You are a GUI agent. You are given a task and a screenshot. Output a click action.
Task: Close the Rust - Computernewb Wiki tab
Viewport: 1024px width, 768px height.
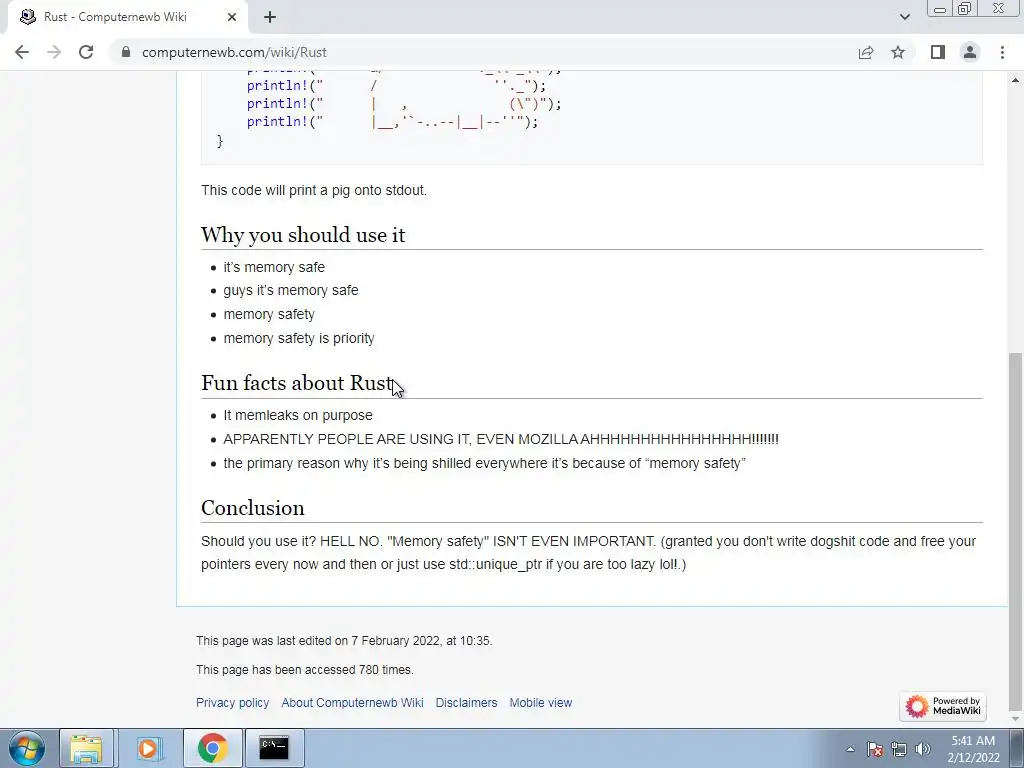click(x=232, y=17)
